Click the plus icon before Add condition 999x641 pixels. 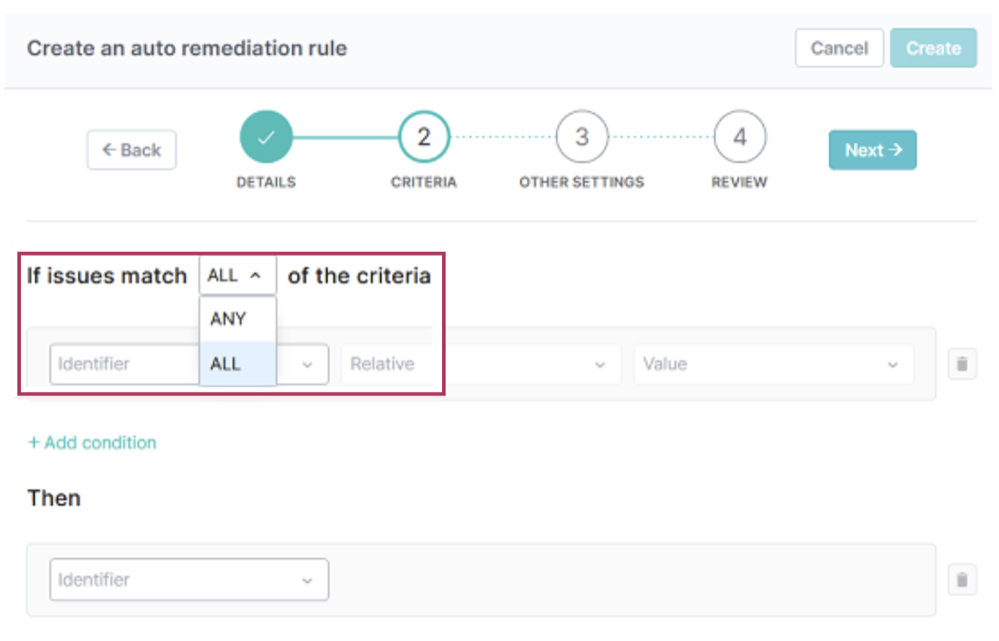(x=36, y=442)
